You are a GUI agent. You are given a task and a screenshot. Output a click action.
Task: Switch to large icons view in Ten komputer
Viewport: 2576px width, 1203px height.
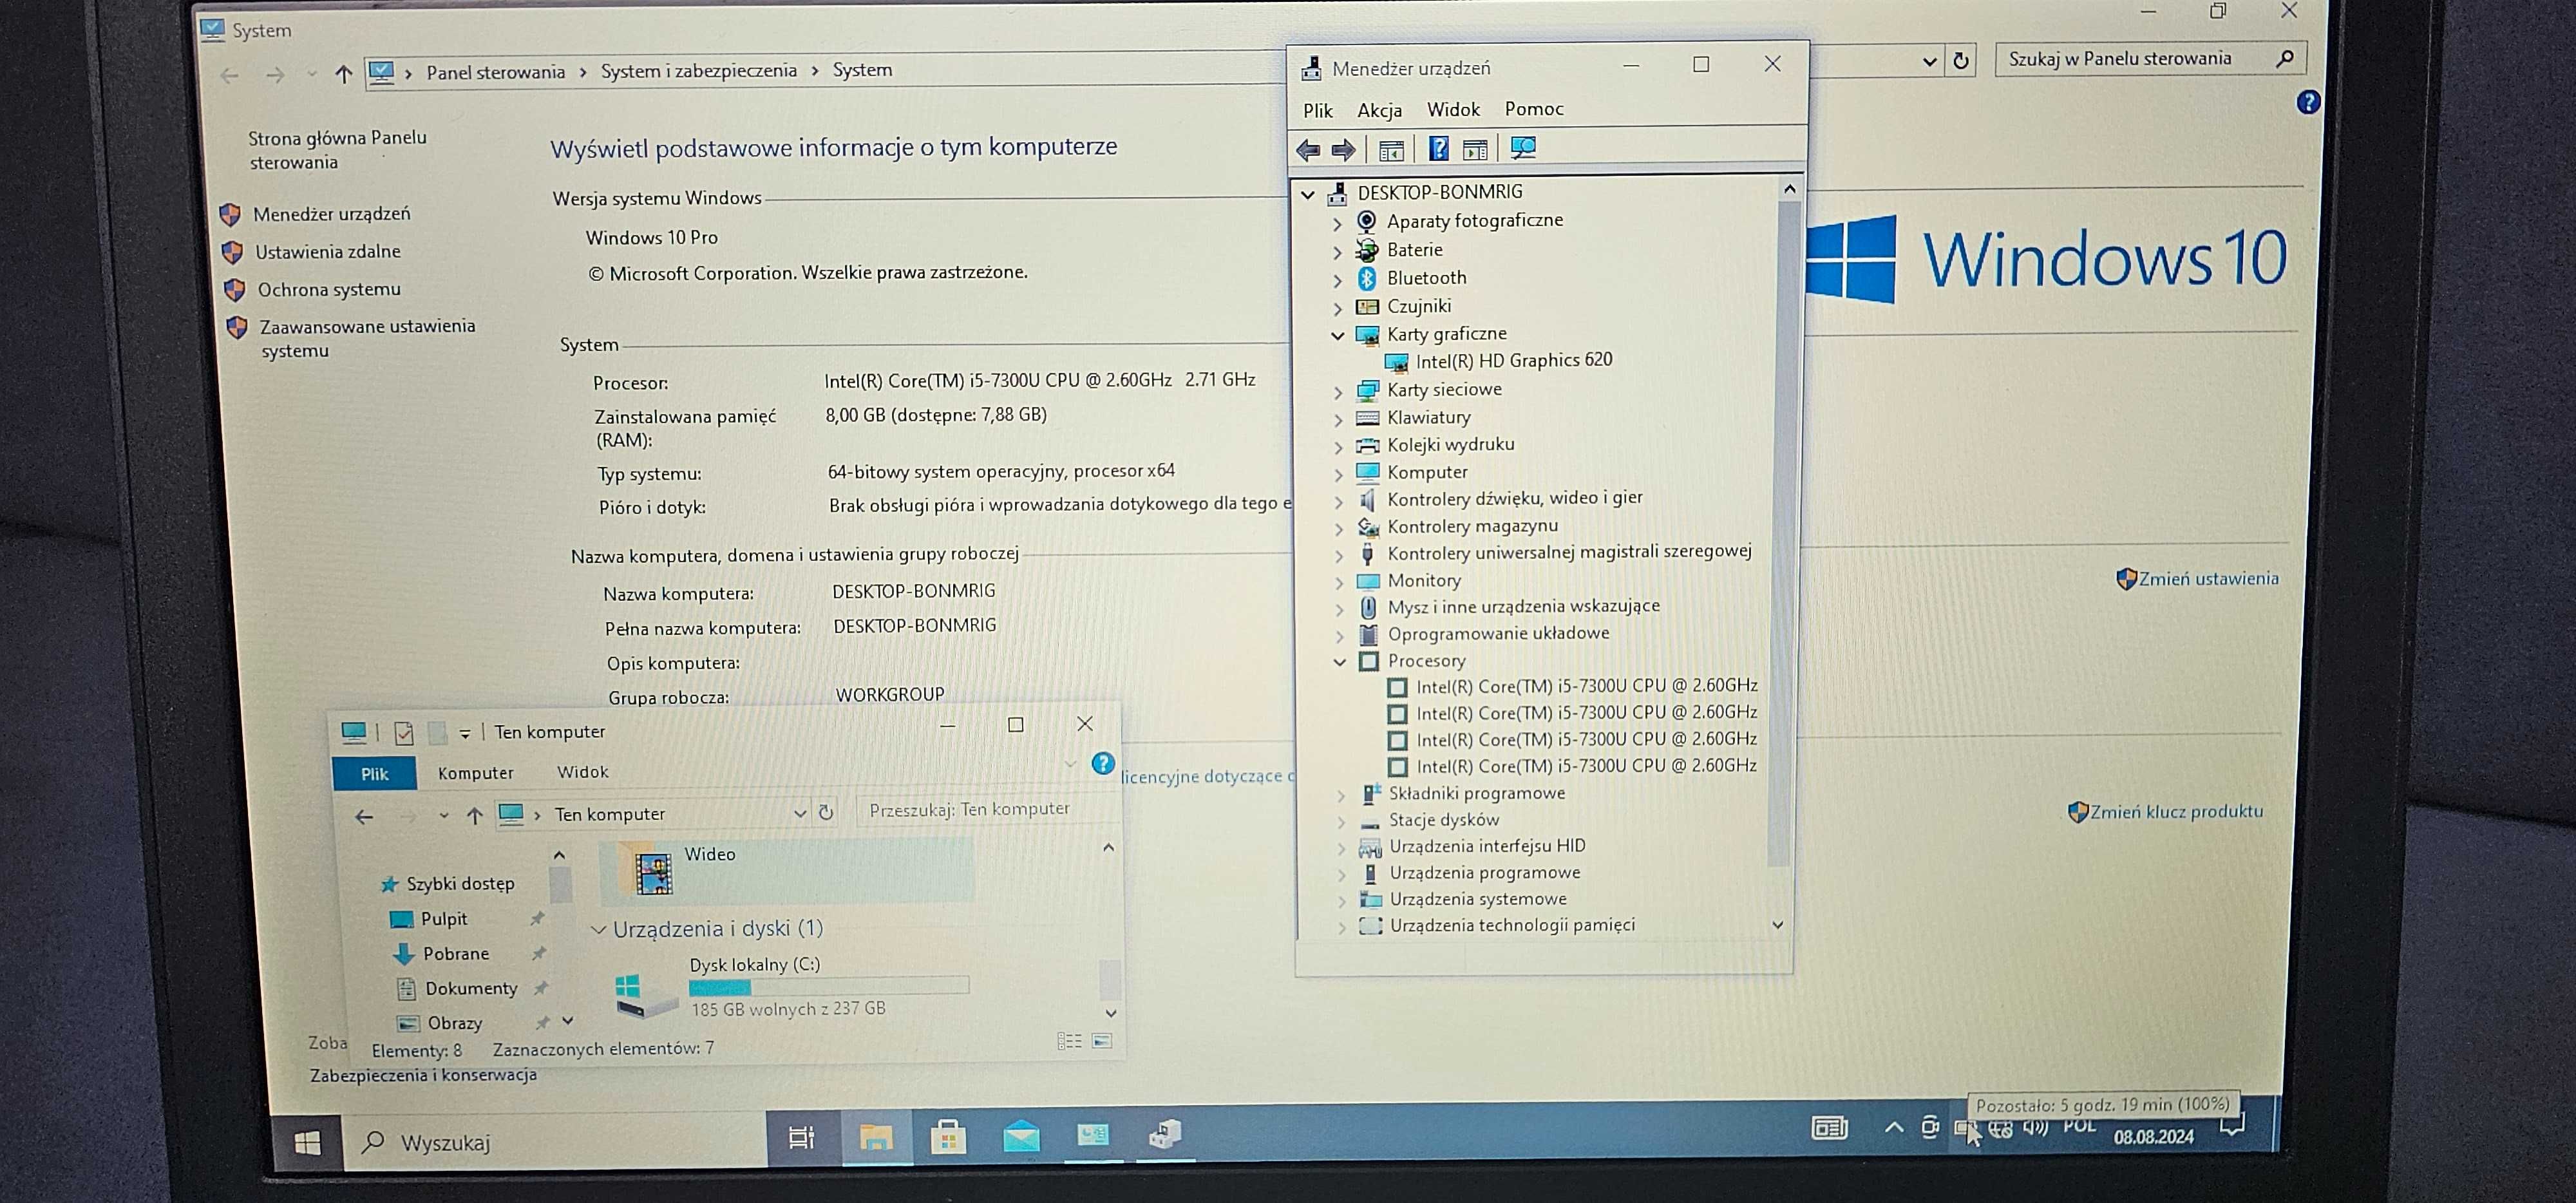(1101, 1041)
